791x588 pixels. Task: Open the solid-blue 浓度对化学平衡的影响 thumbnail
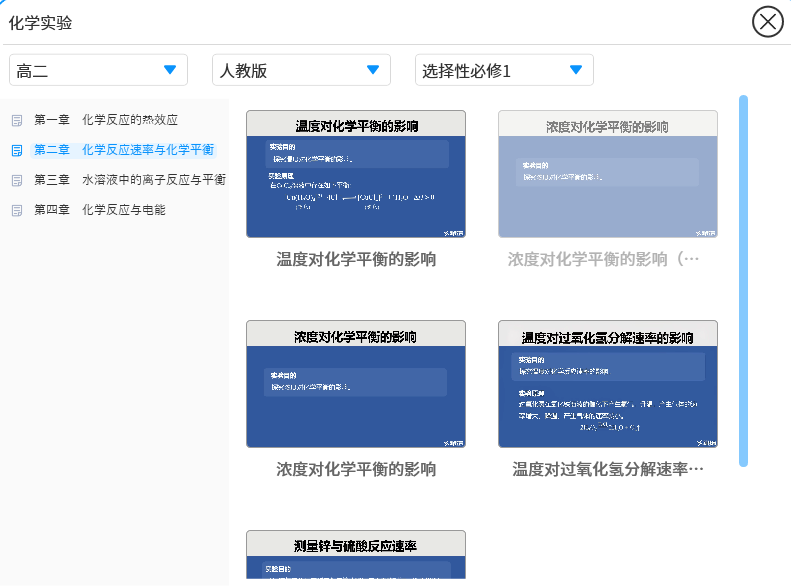click(x=356, y=384)
